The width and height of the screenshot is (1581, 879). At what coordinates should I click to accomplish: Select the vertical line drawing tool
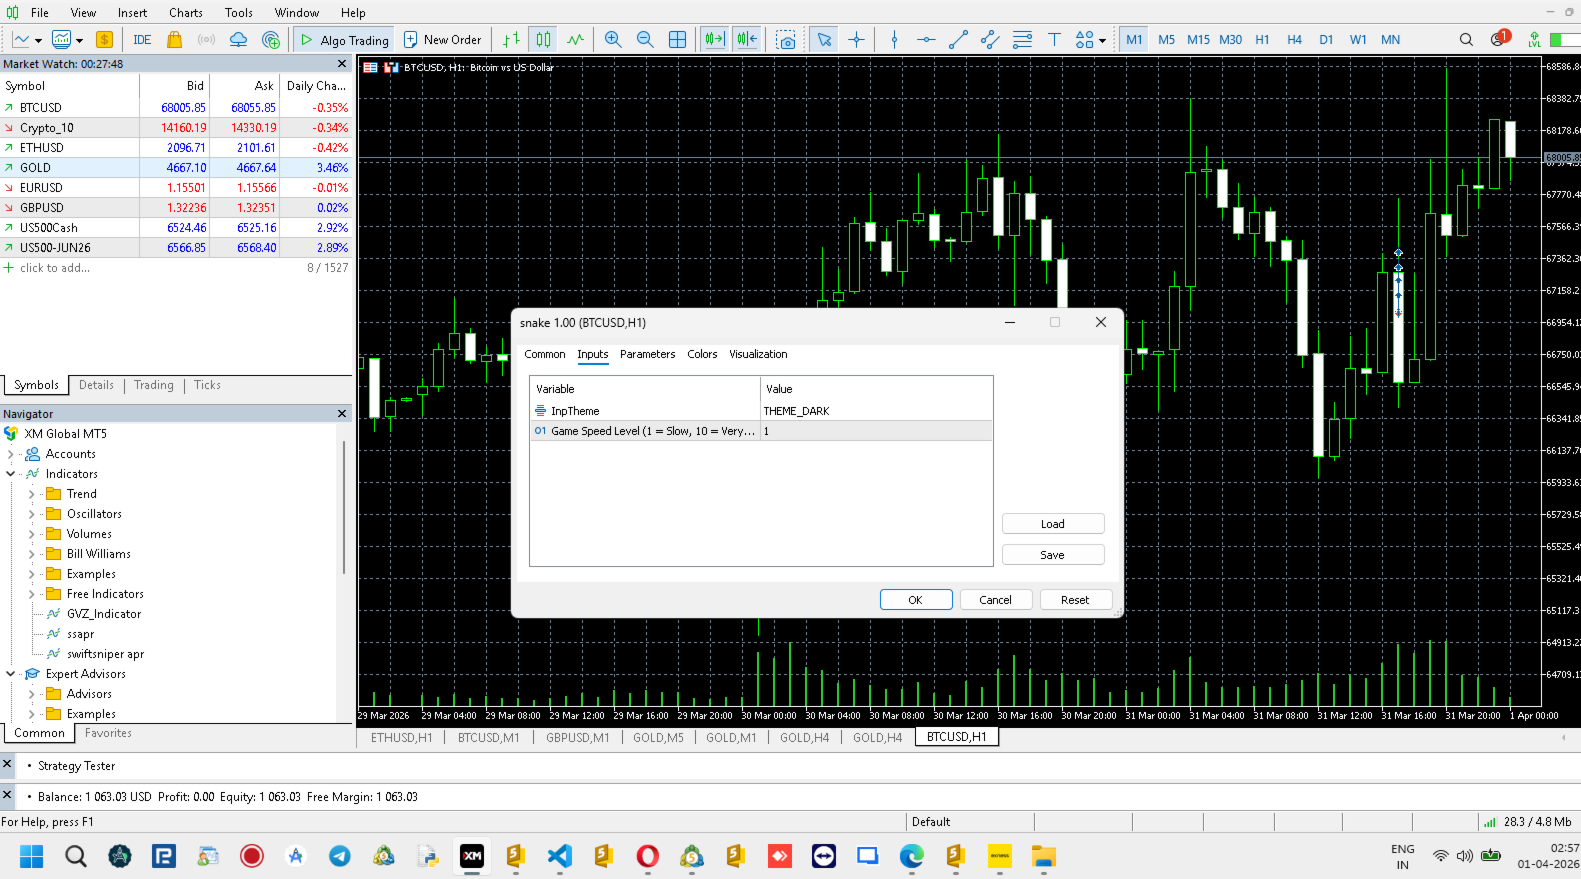pos(894,40)
